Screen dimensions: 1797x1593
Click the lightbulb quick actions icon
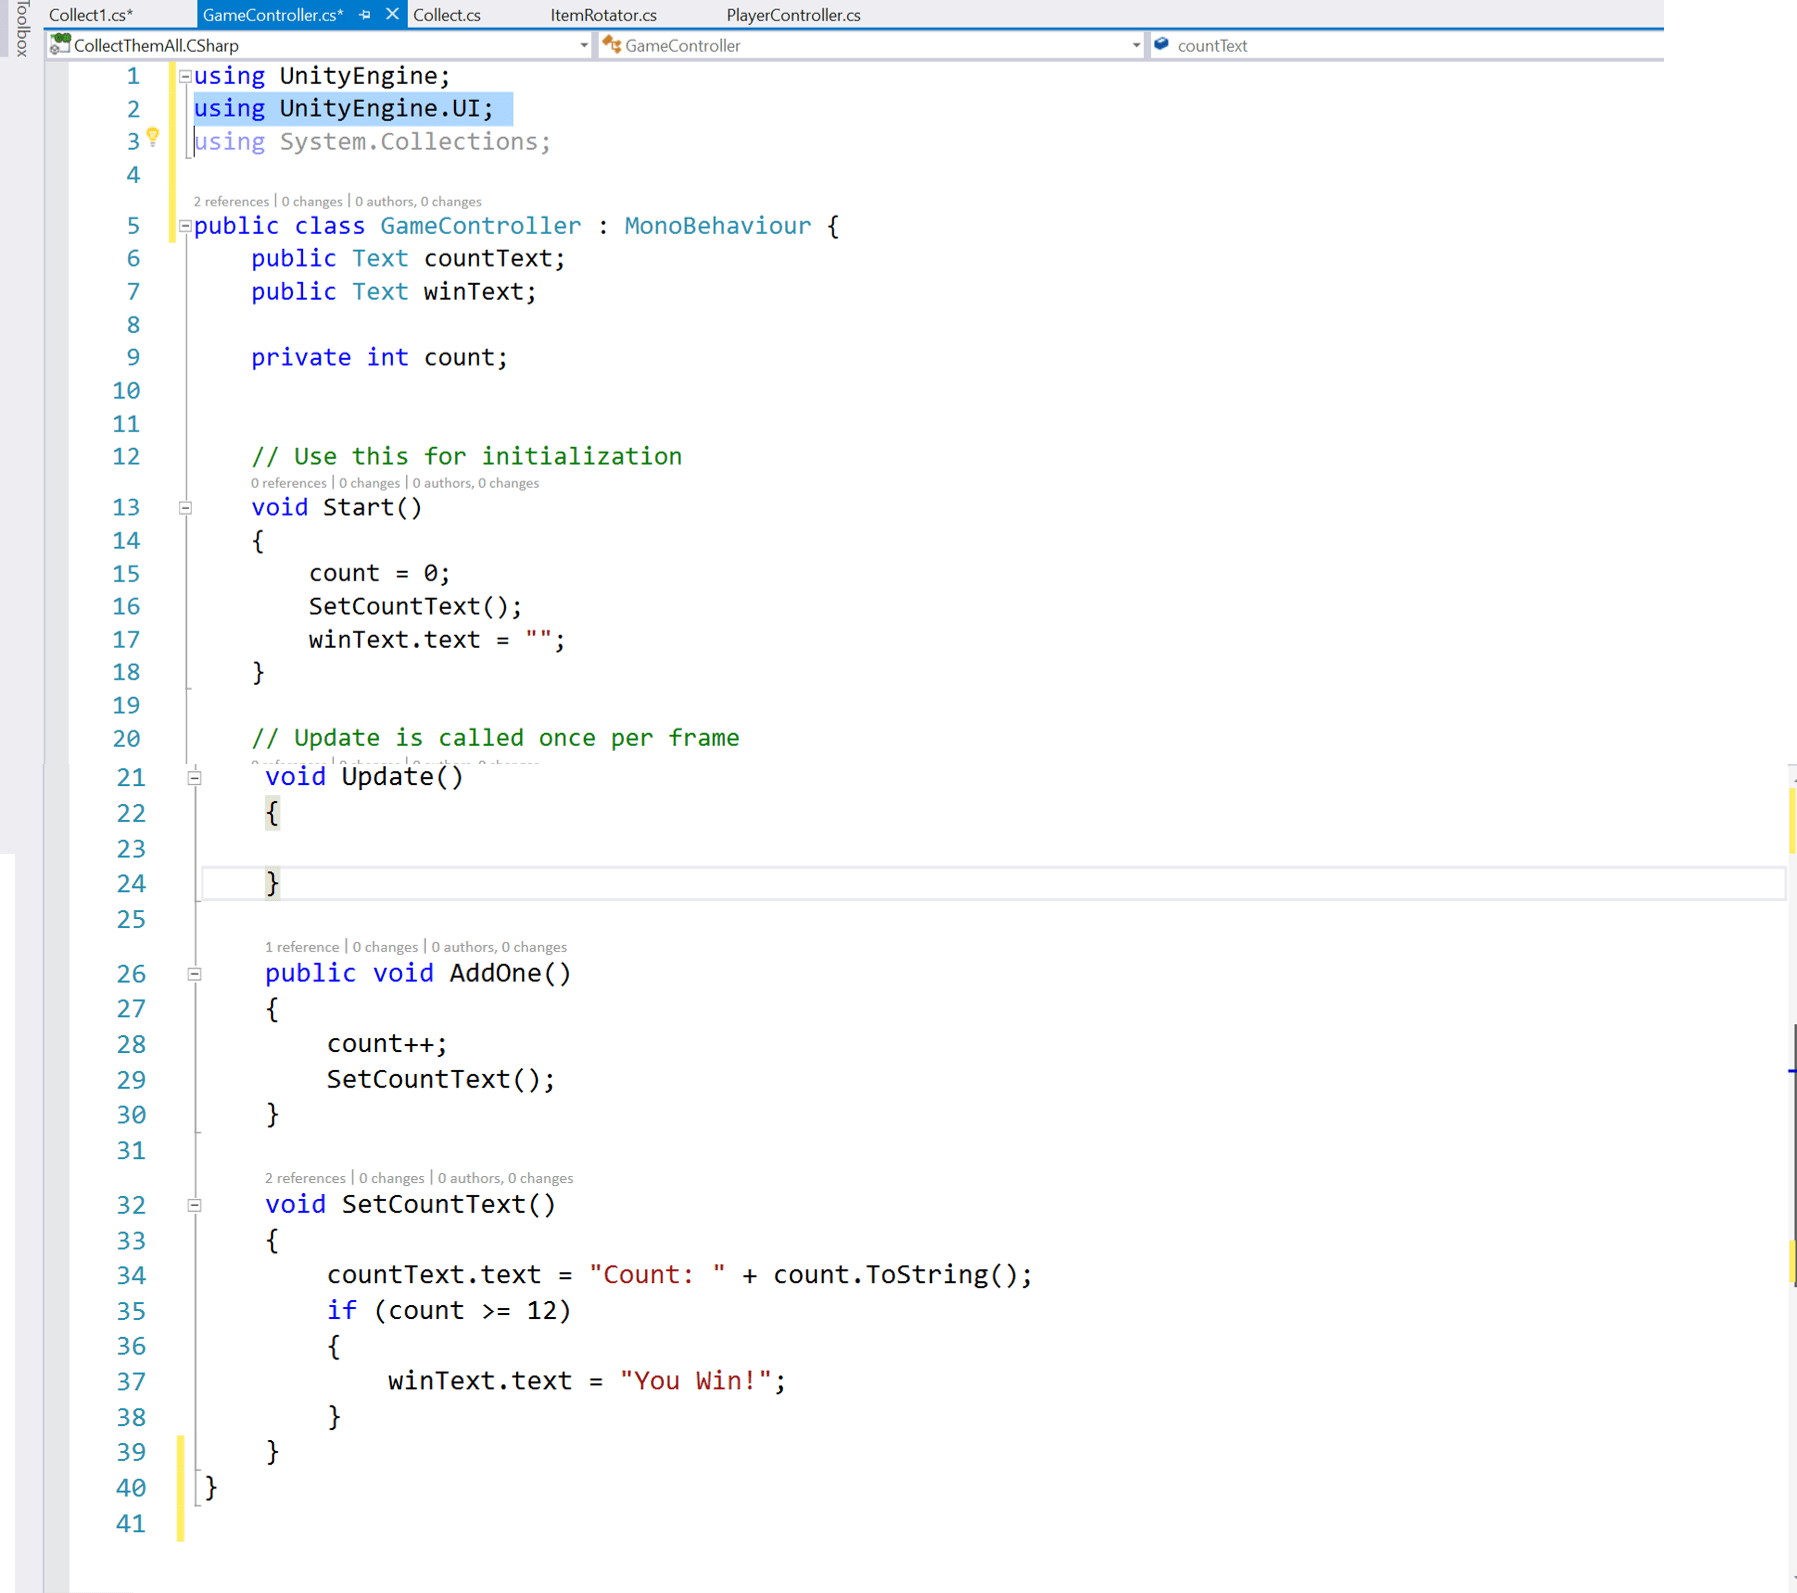coord(153,137)
